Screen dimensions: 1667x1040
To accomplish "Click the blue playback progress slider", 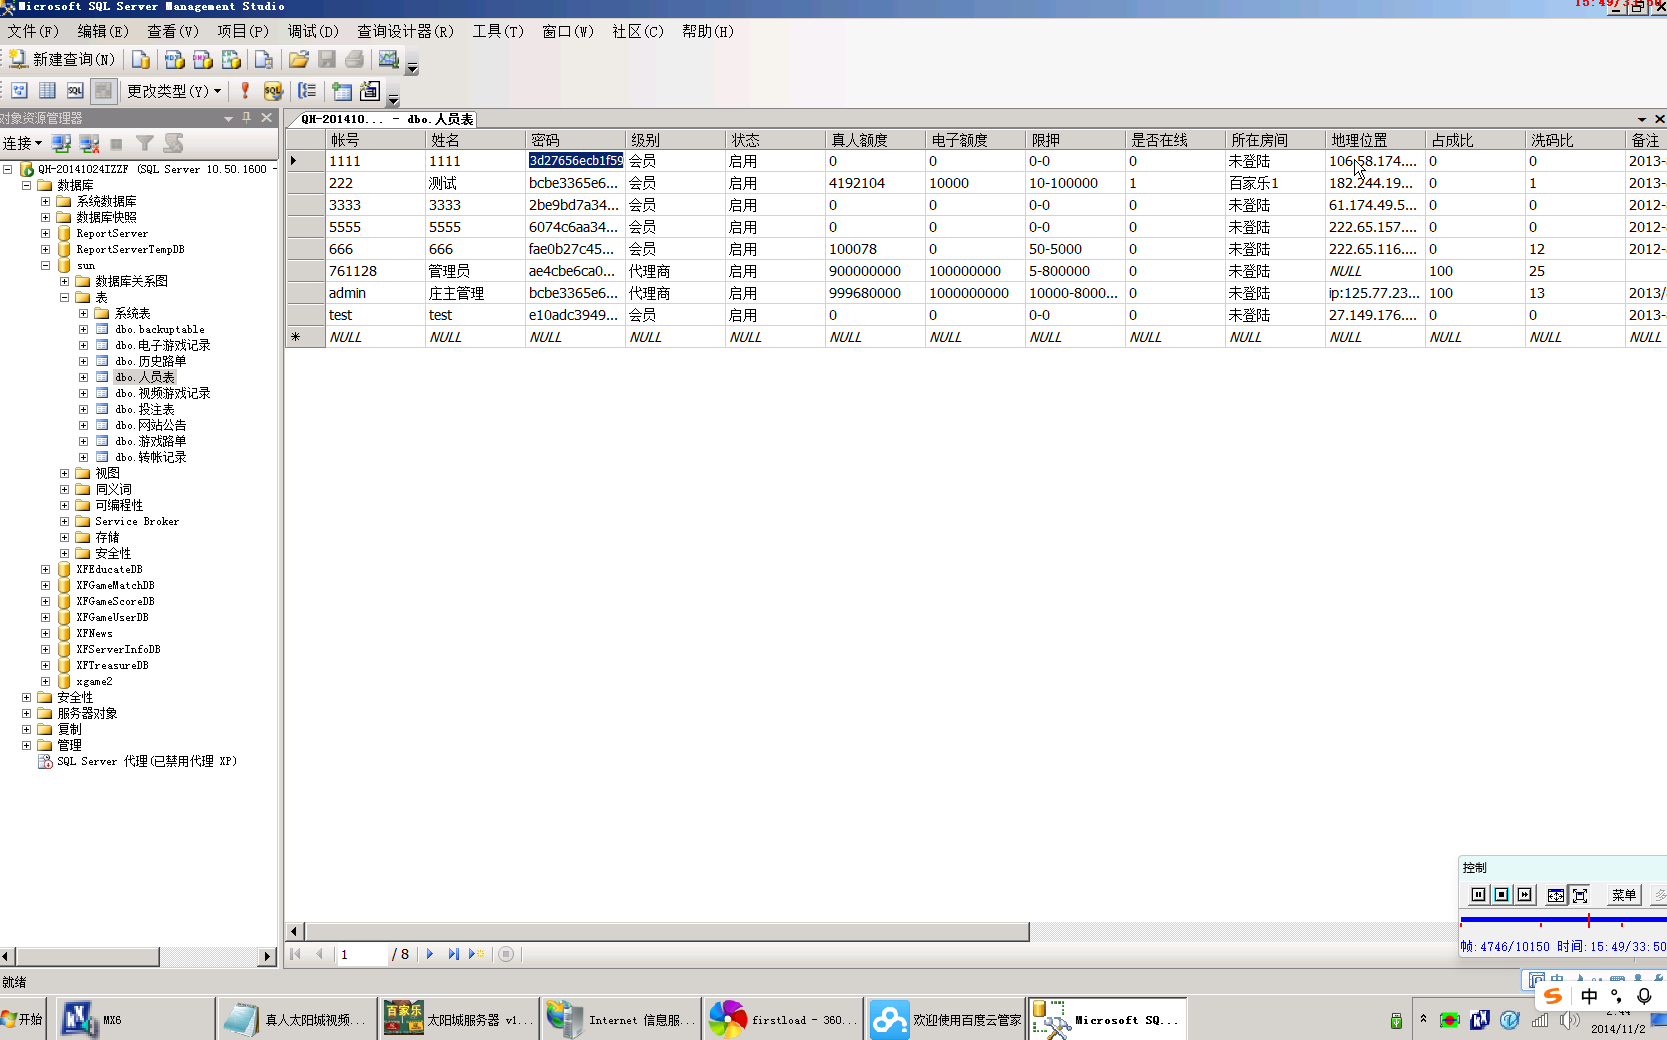I will click(x=1560, y=919).
